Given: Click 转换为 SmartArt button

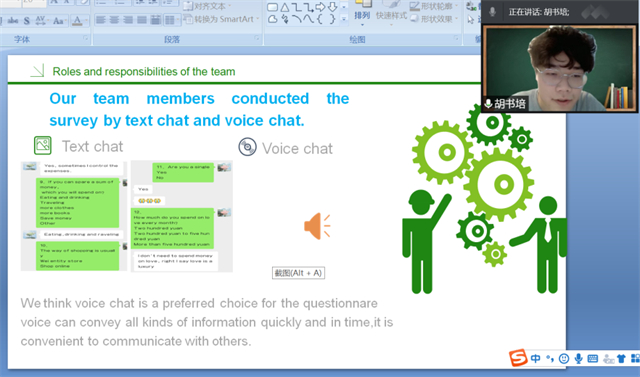Looking at the screenshot, I should (x=221, y=19).
